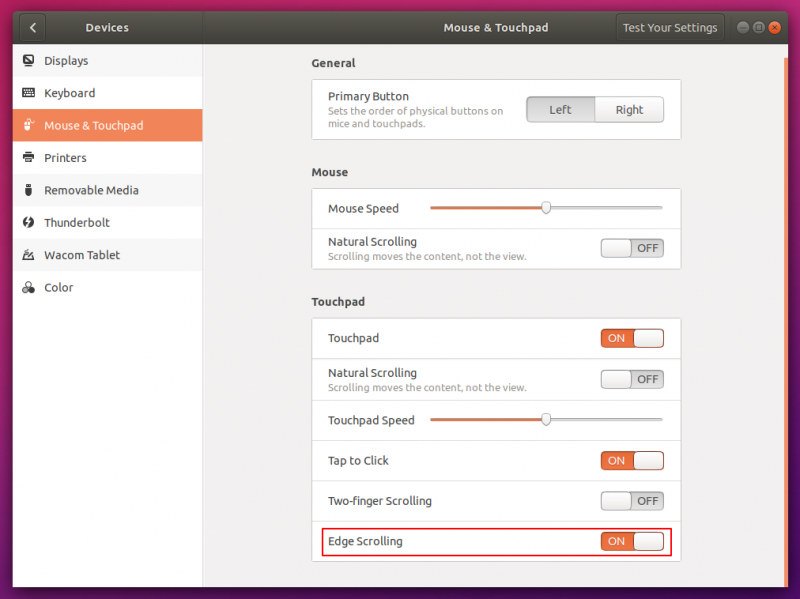Open Removable Media settings using its USB icon

tap(28, 190)
